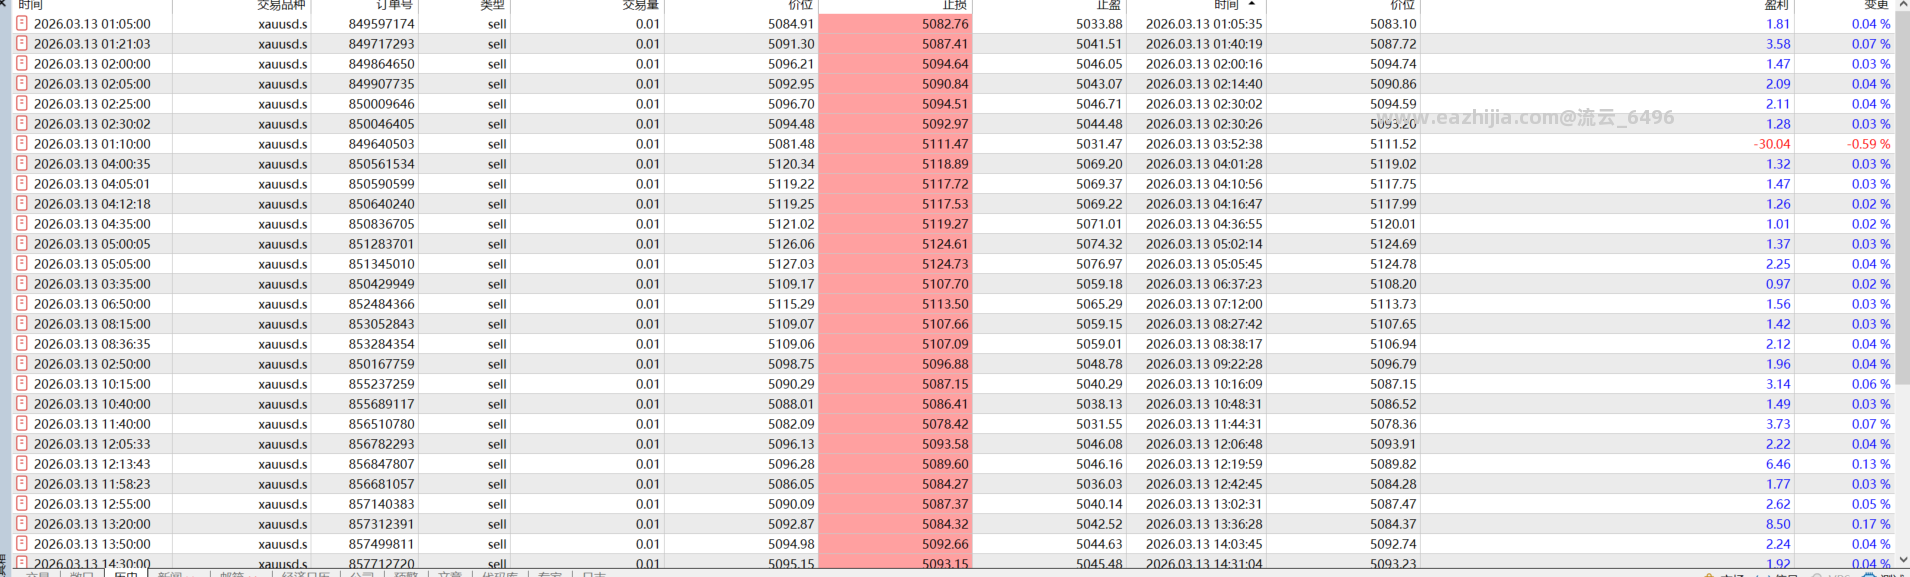1910x577 pixels.
Task: Click order icon for 2026.03.13 02:30:02 row
Action: [x=22, y=123]
